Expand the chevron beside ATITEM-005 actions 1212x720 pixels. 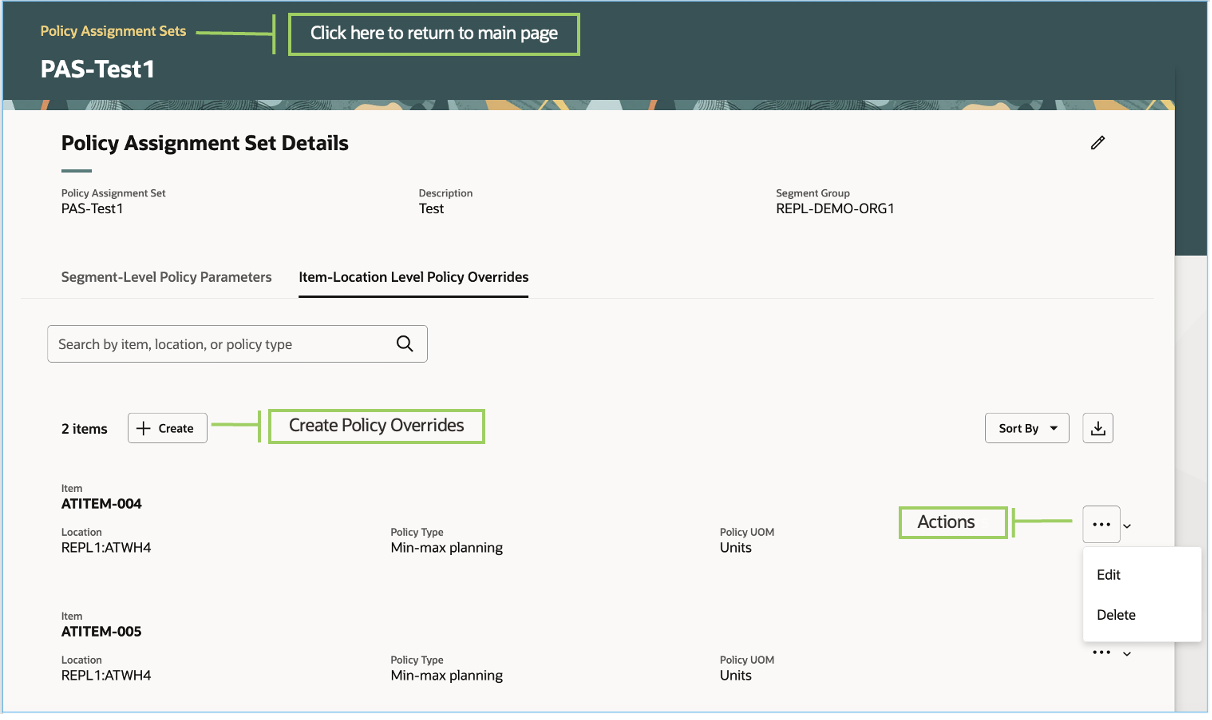tap(1125, 652)
